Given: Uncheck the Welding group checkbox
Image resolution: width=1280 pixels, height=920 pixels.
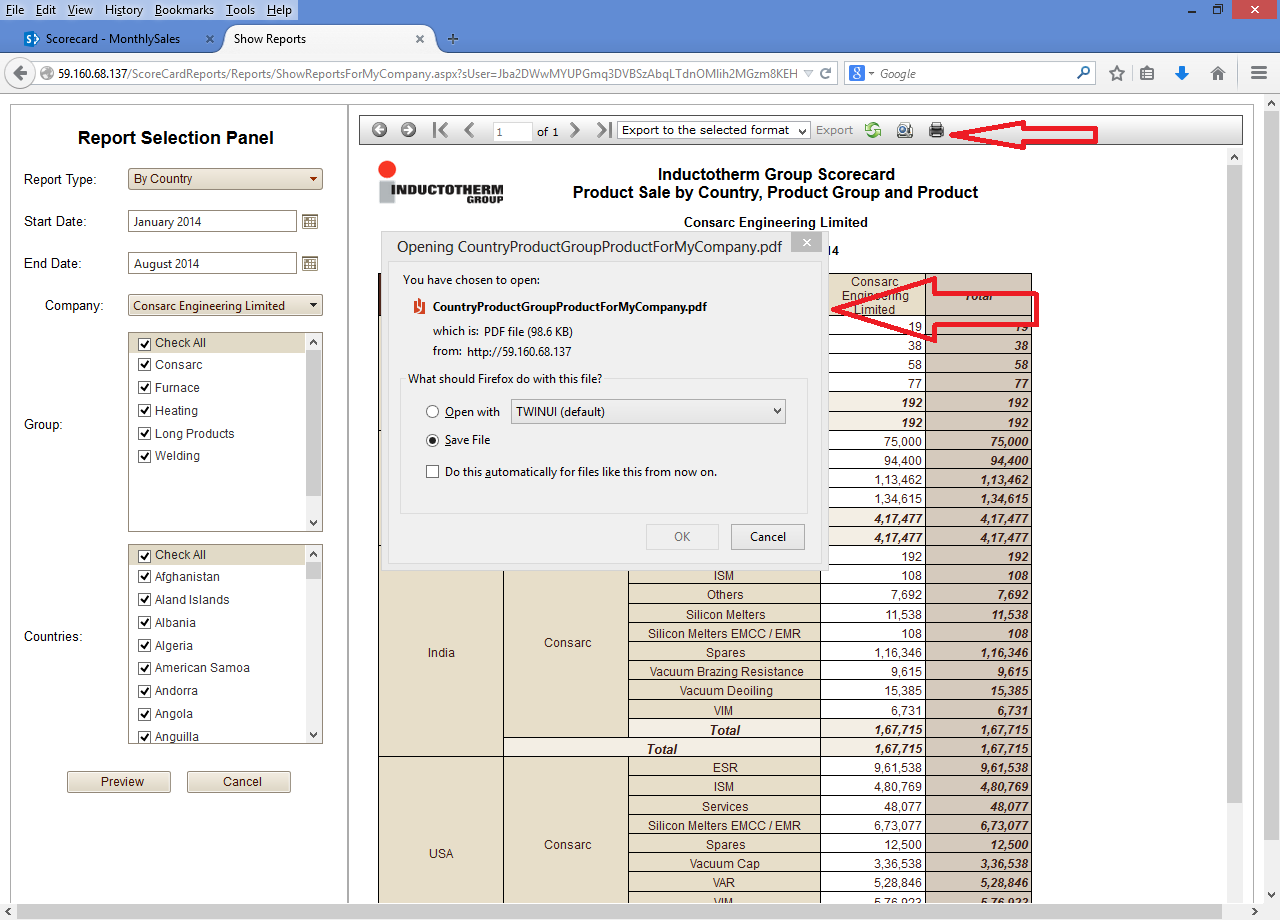Looking at the screenshot, I should tap(145, 456).
